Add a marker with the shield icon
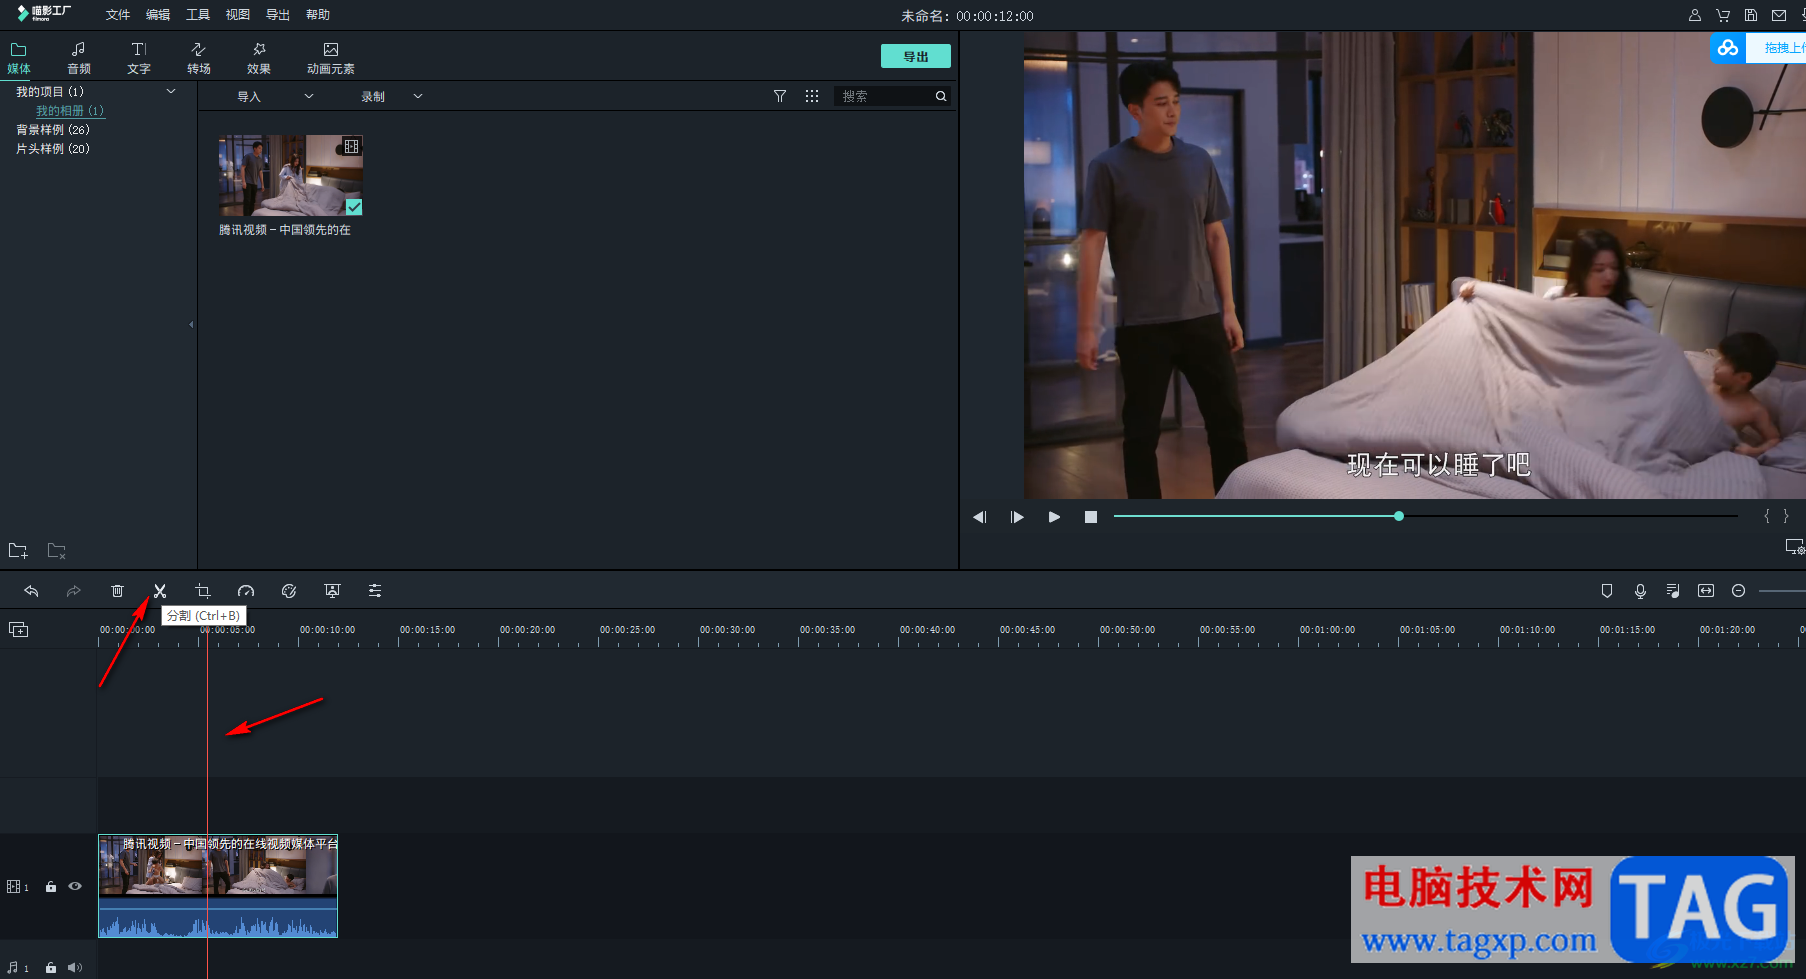 [x=1607, y=591]
